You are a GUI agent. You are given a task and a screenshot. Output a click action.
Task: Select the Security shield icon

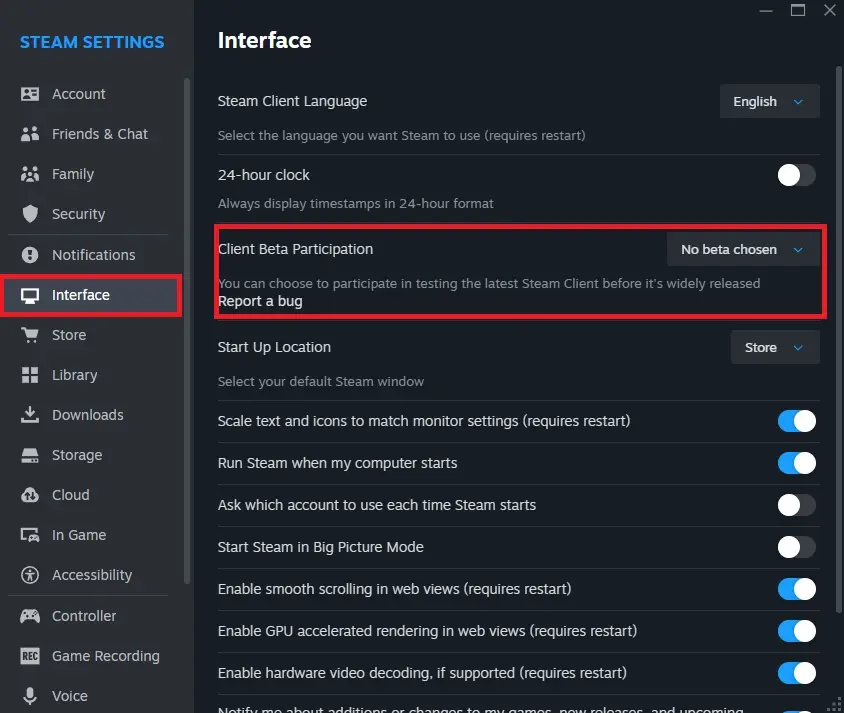tap(30, 214)
